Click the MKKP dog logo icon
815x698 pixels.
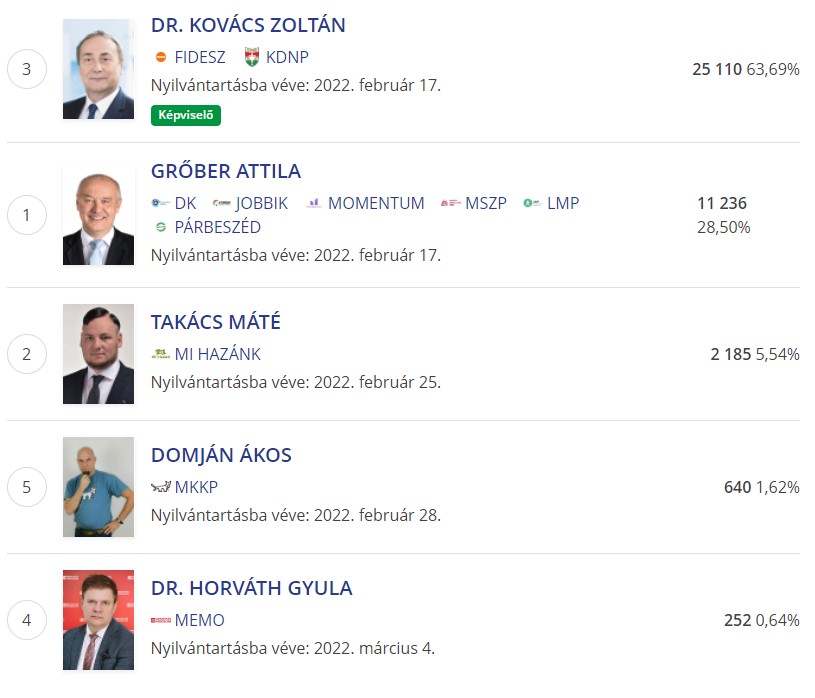[x=161, y=487]
